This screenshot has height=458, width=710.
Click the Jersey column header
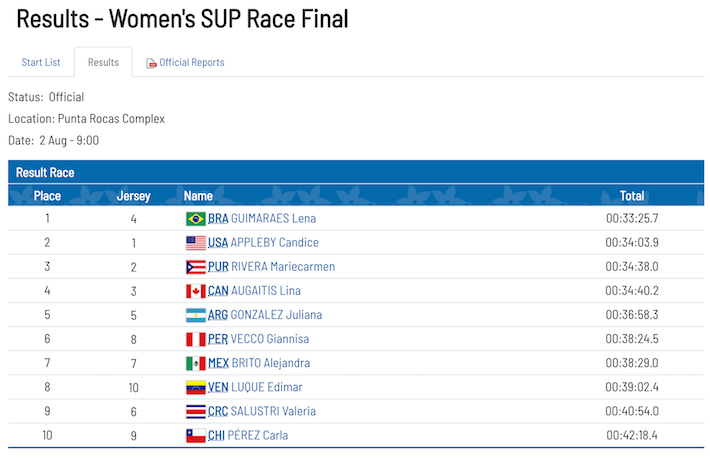click(134, 196)
